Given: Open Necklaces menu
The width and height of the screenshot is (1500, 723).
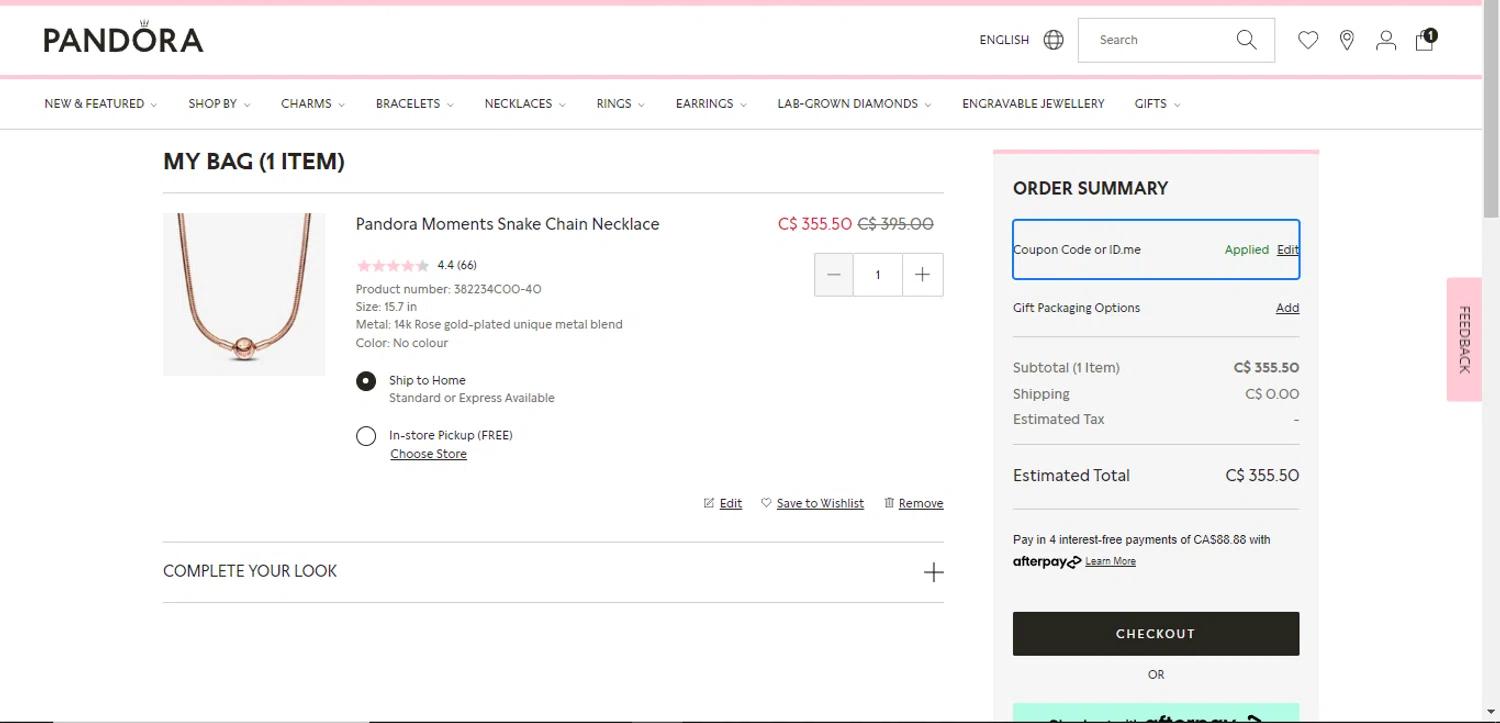Looking at the screenshot, I should tap(524, 104).
